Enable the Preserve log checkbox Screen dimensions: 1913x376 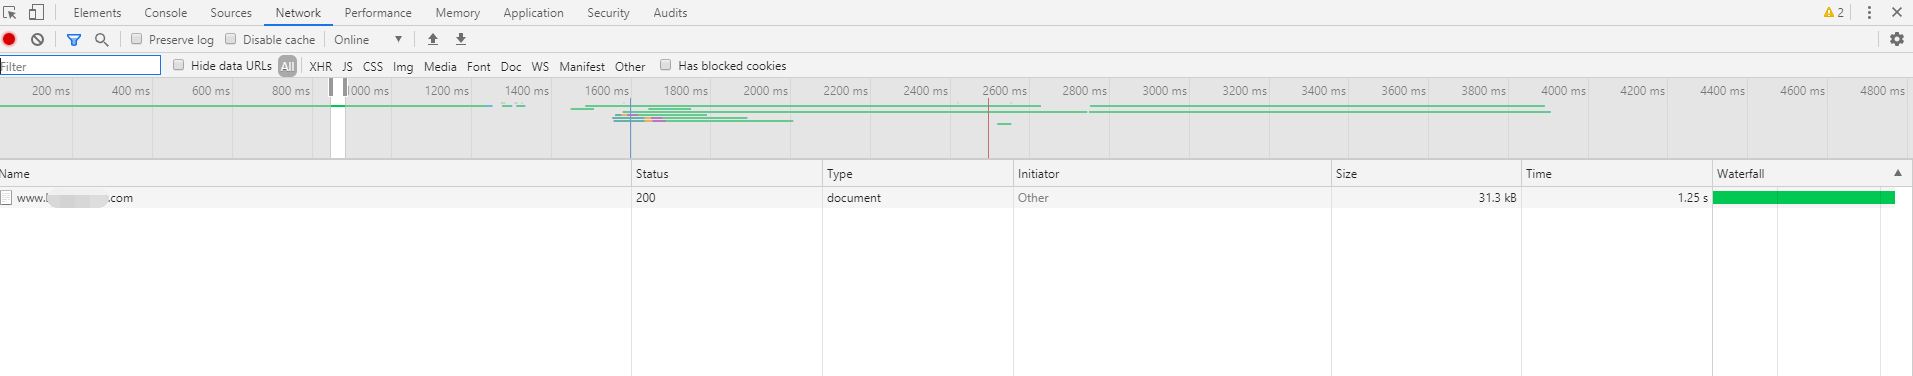point(137,39)
